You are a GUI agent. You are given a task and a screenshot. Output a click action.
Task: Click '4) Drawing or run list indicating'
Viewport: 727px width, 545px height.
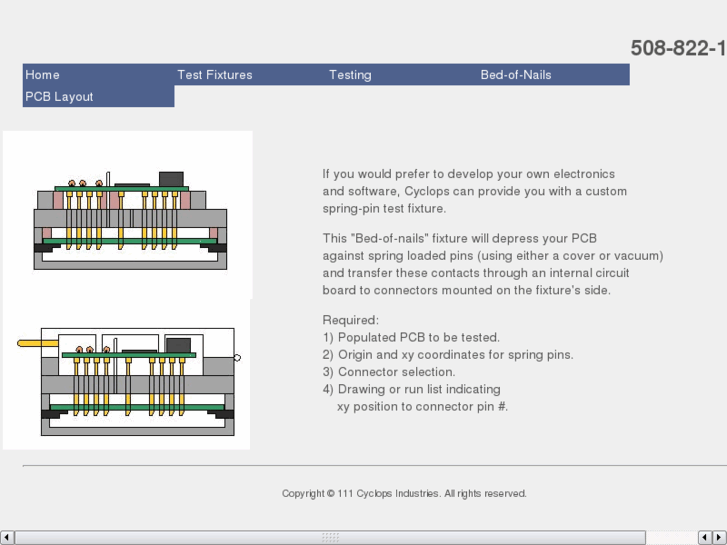(x=412, y=389)
